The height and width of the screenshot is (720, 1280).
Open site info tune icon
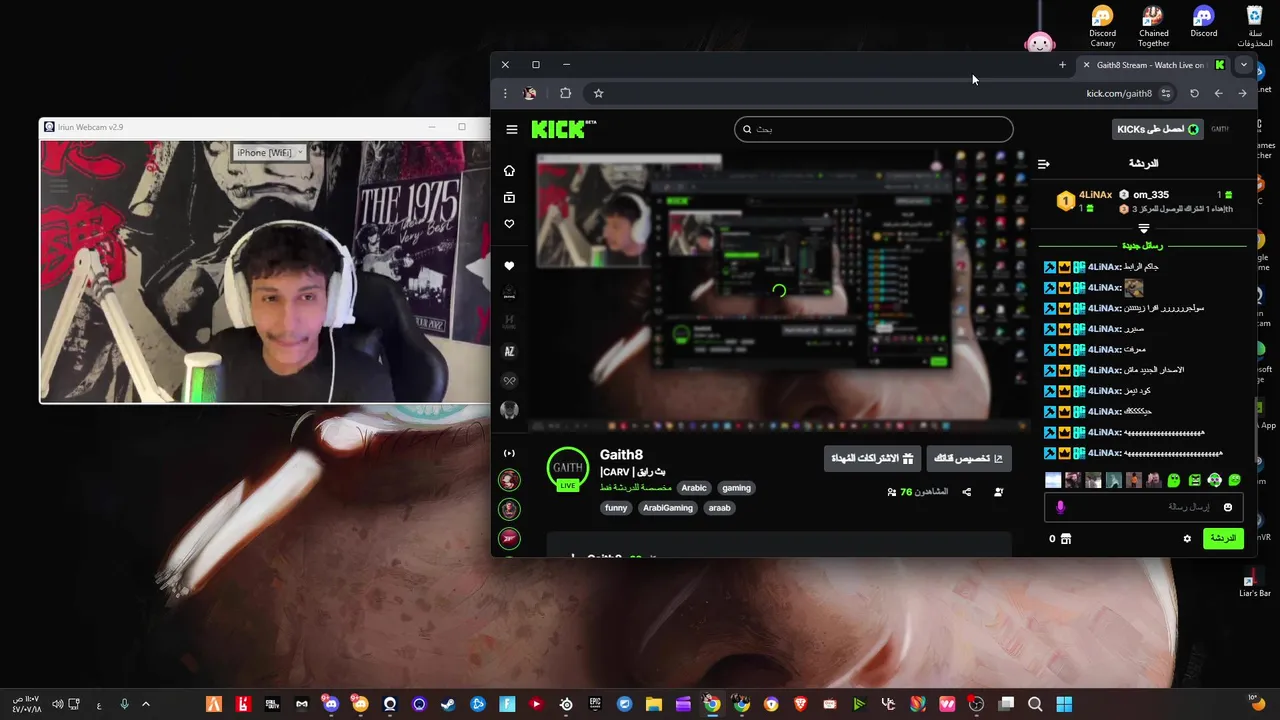(1165, 93)
